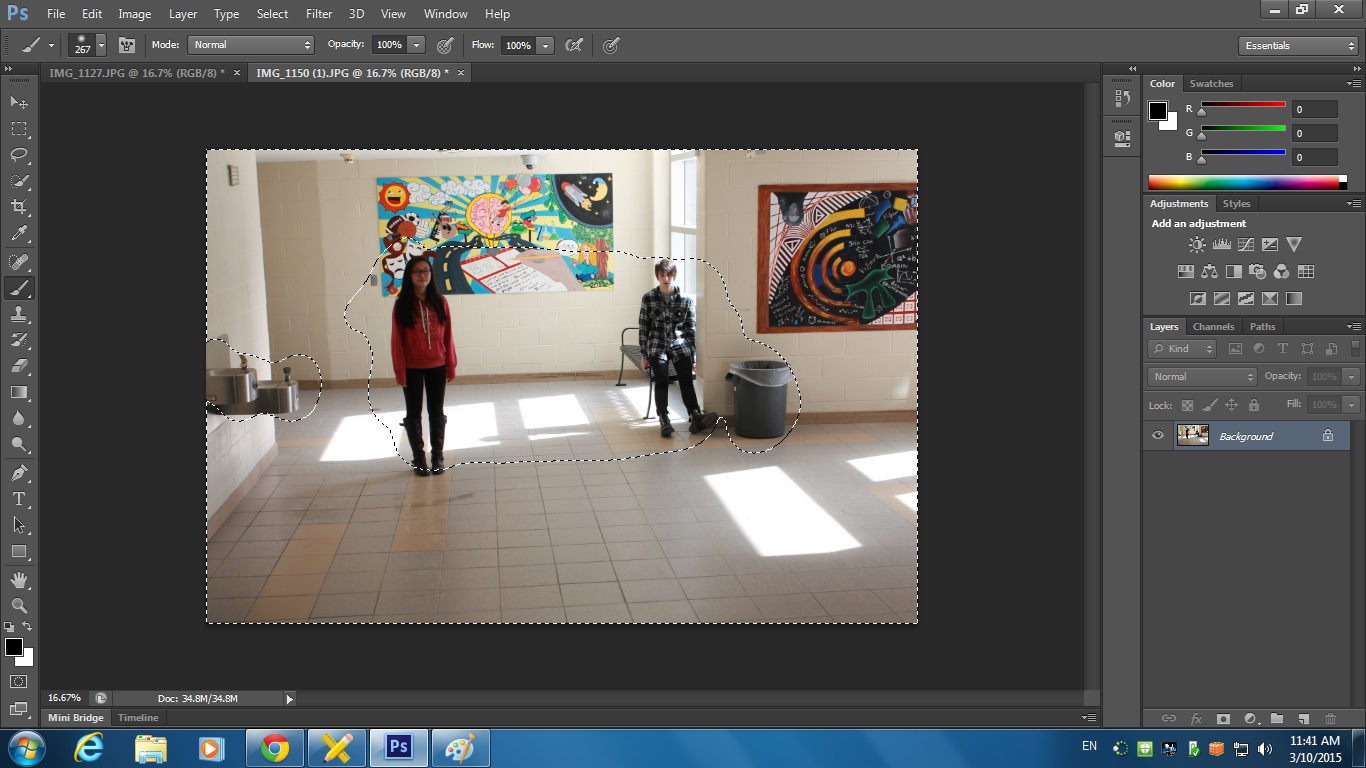This screenshot has height=768, width=1366.
Task: Open the Filter menu
Action: pyautogui.click(x=319, y=14)
